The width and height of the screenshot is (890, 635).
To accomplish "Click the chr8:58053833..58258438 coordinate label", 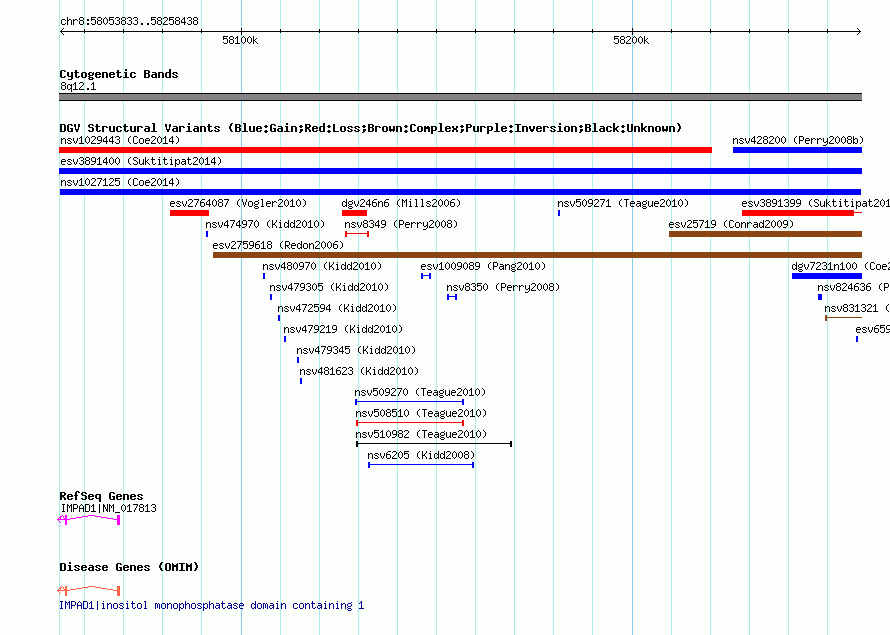I will pos(129,21).
